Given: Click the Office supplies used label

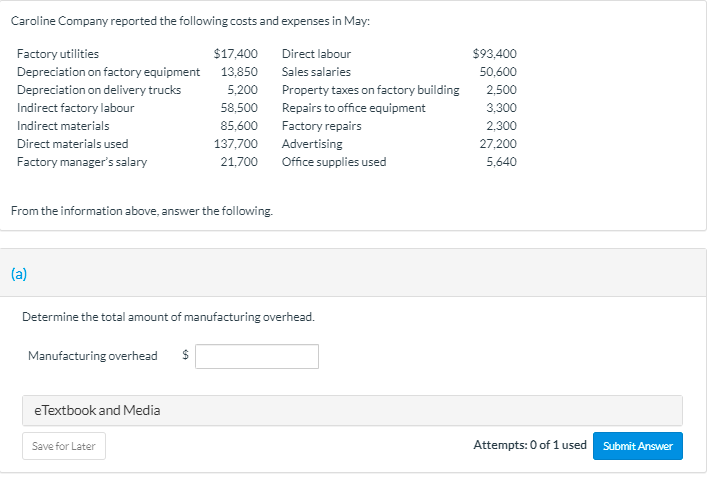Looking at the screenshot, I should [333, 162].
